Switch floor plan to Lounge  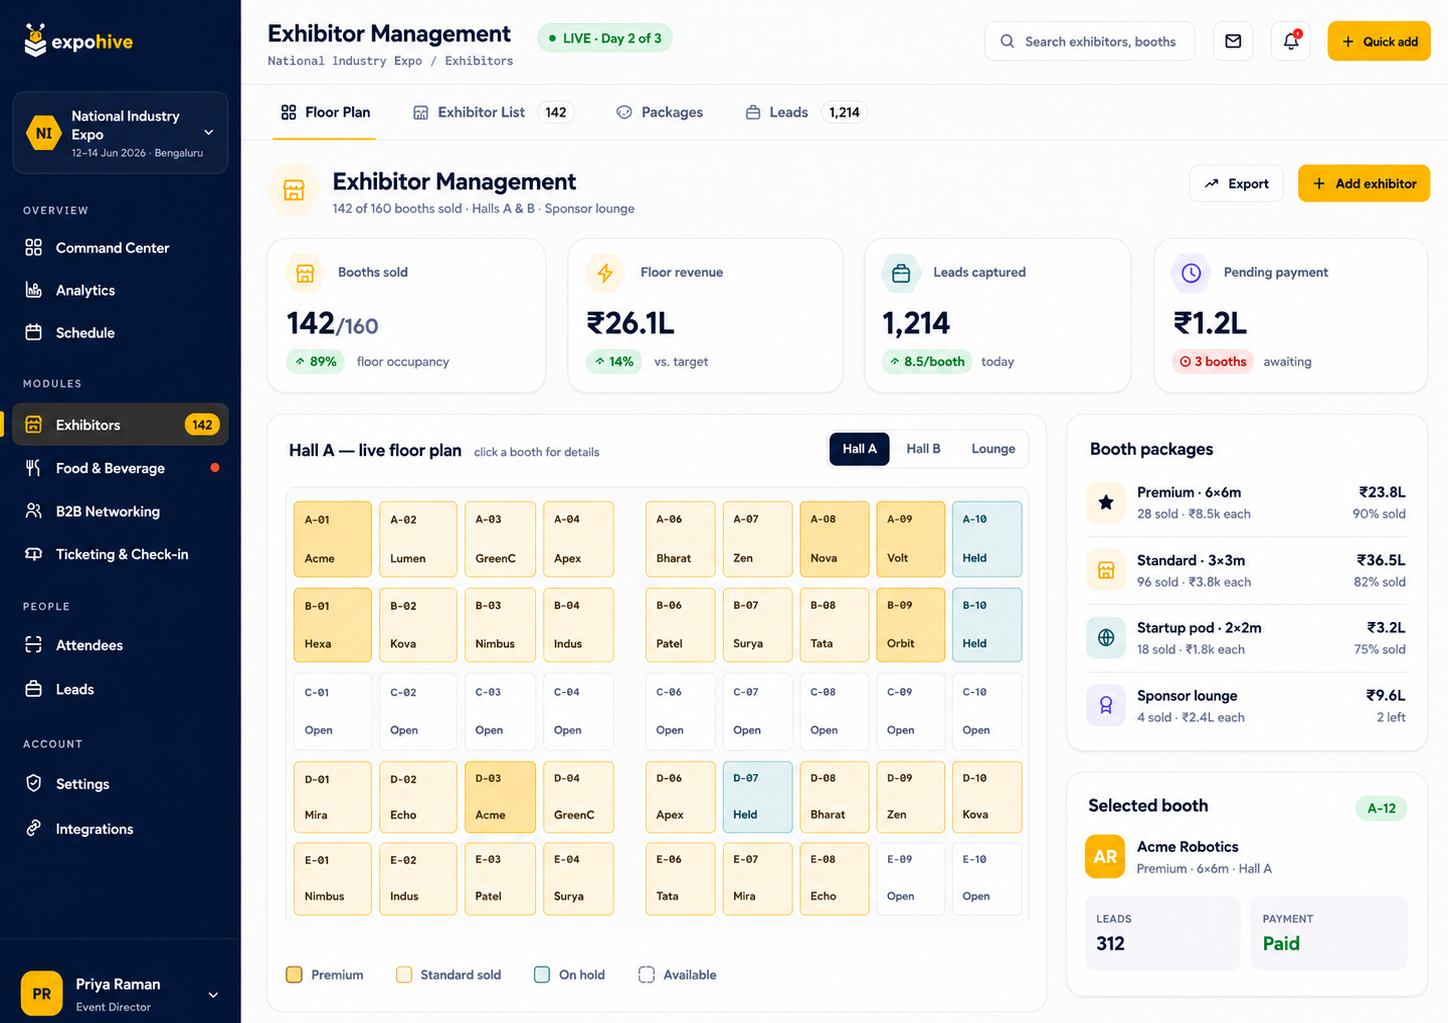(x=993, y=449)
